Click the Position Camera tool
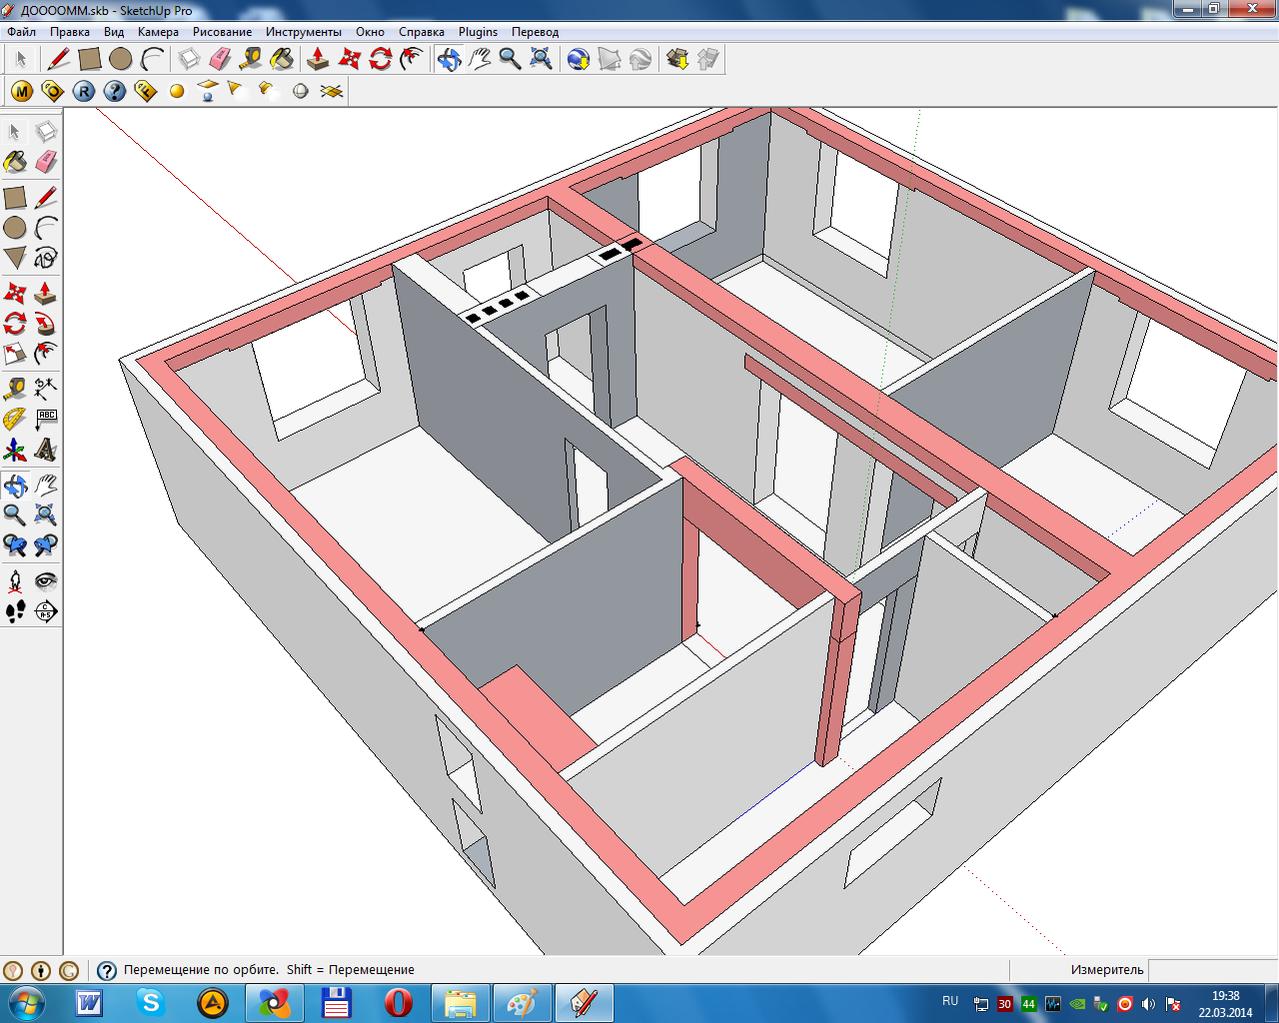The width and height of the screenshot is (1279, 1023). point(15,580)
